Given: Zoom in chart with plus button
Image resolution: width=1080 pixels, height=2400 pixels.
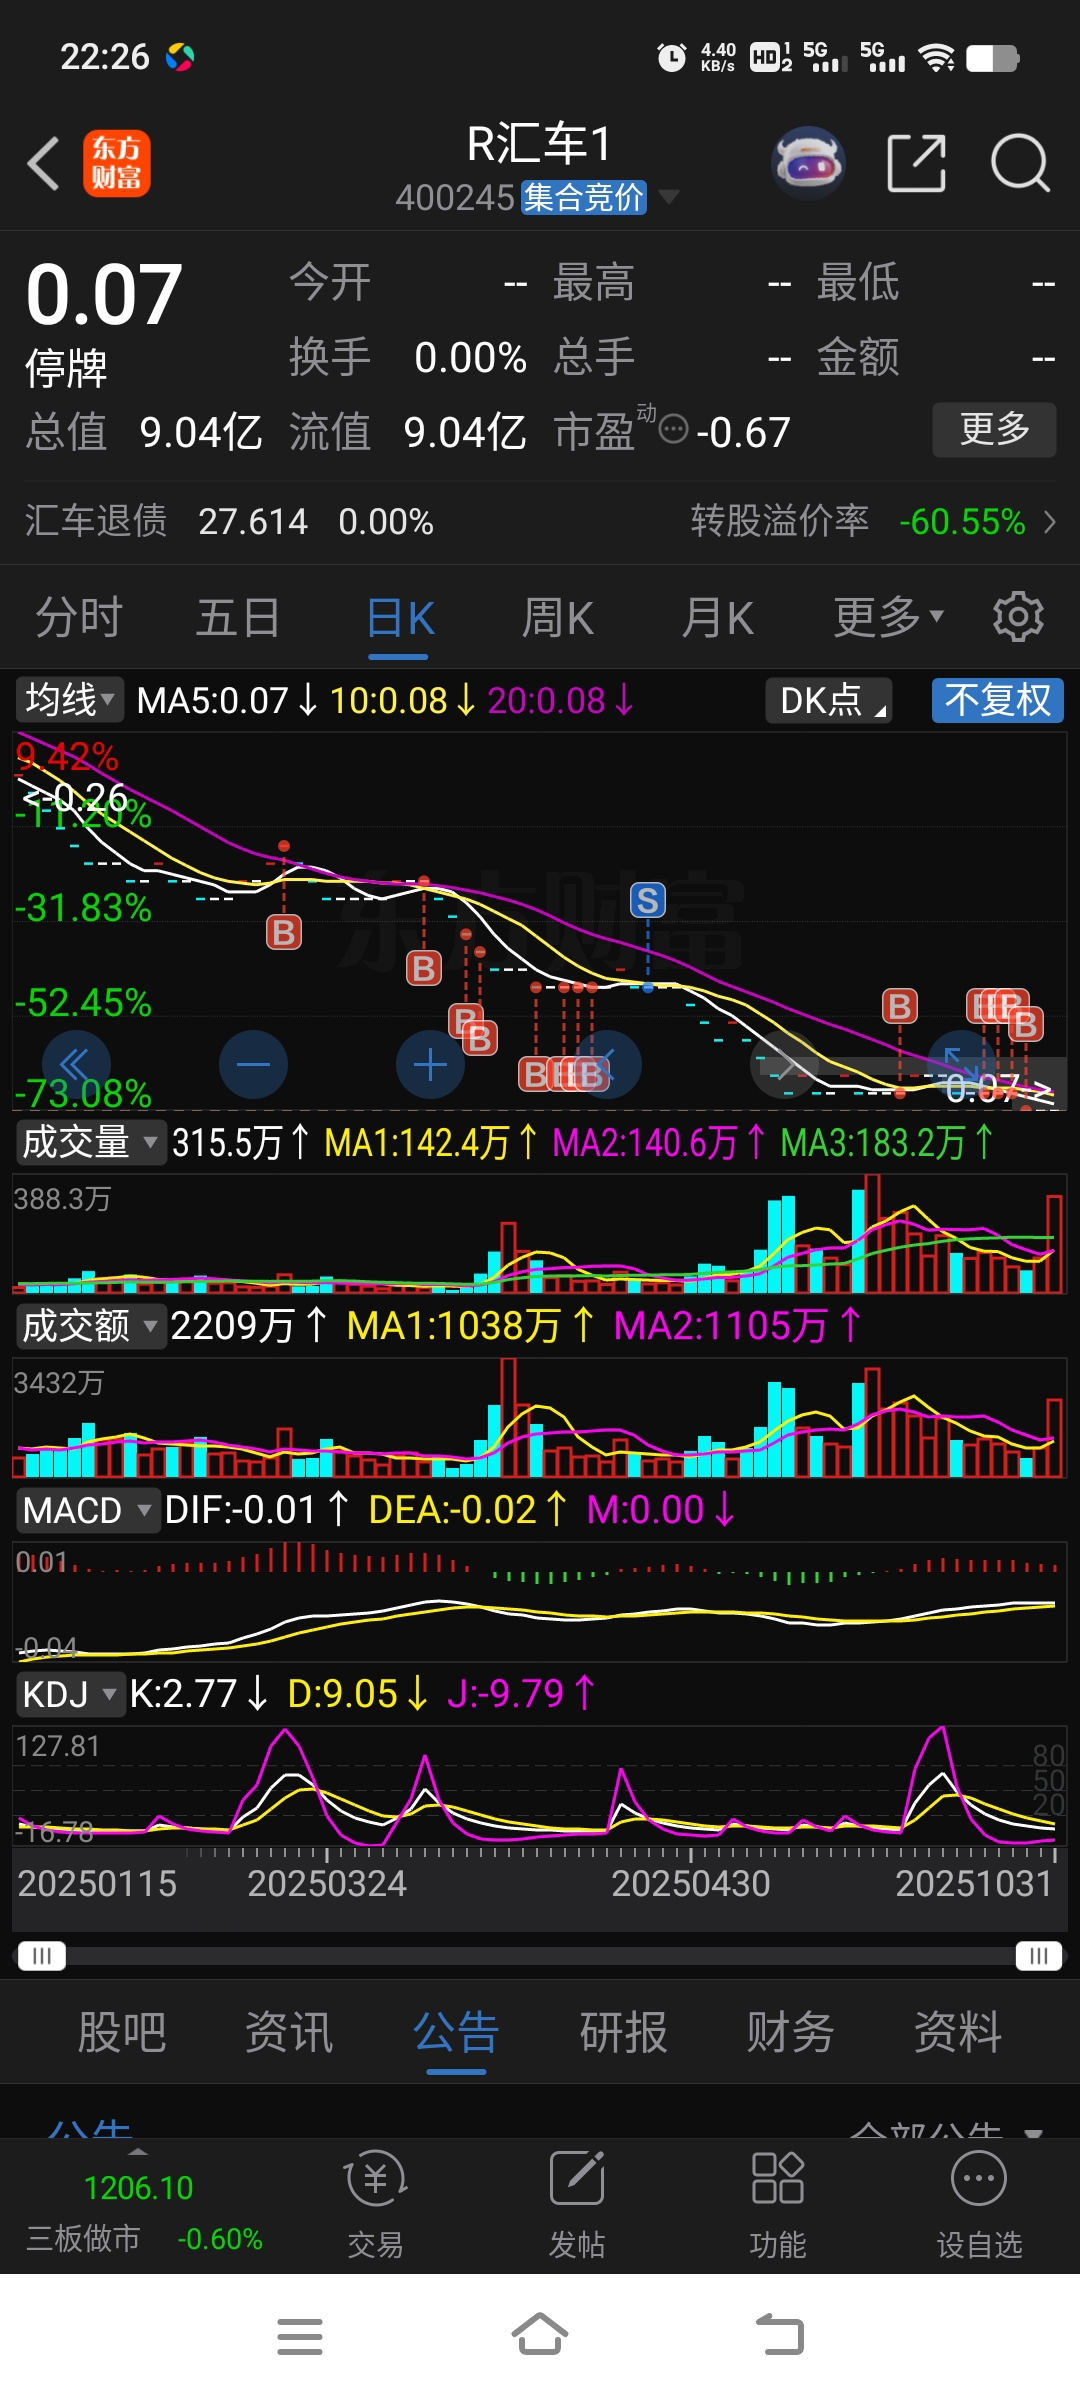Looking at the screenshot, I should [430, 1064].
